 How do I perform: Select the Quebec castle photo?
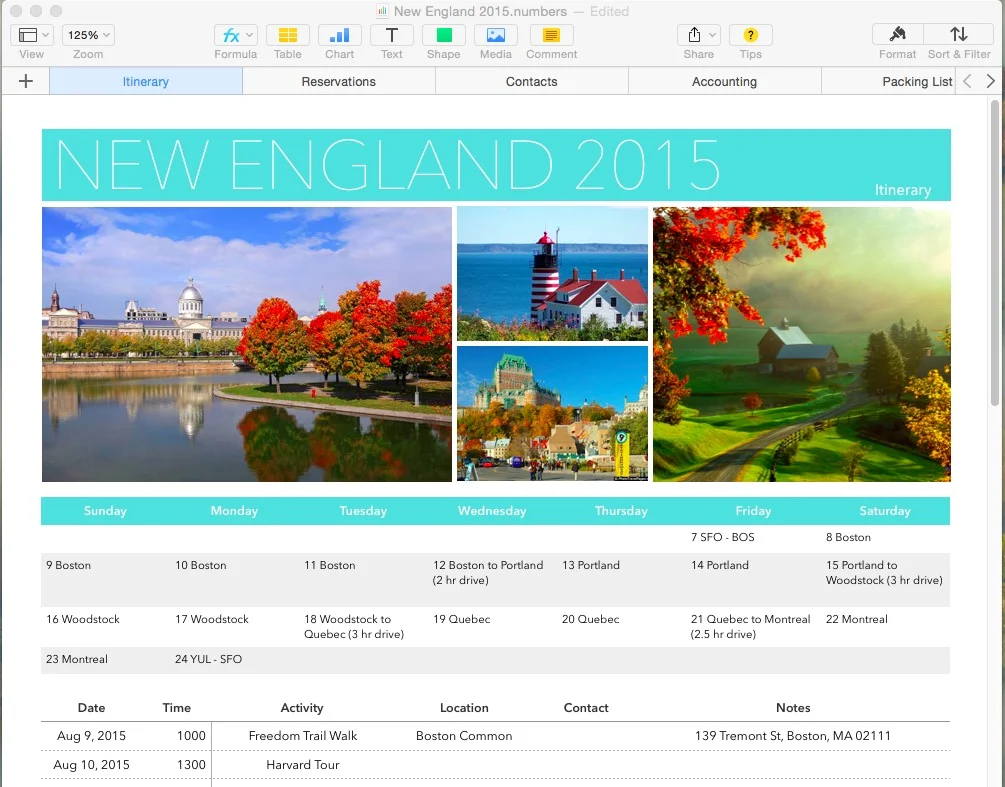pos(552,413)
